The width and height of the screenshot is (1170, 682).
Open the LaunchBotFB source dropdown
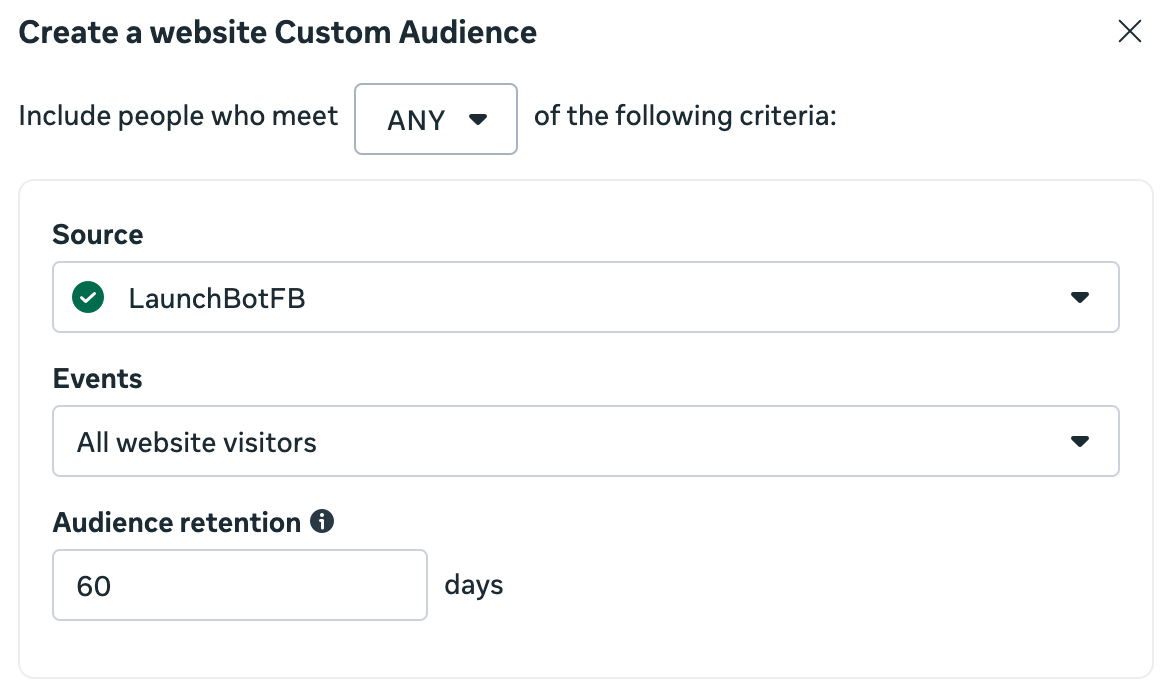tap(585, 297)
